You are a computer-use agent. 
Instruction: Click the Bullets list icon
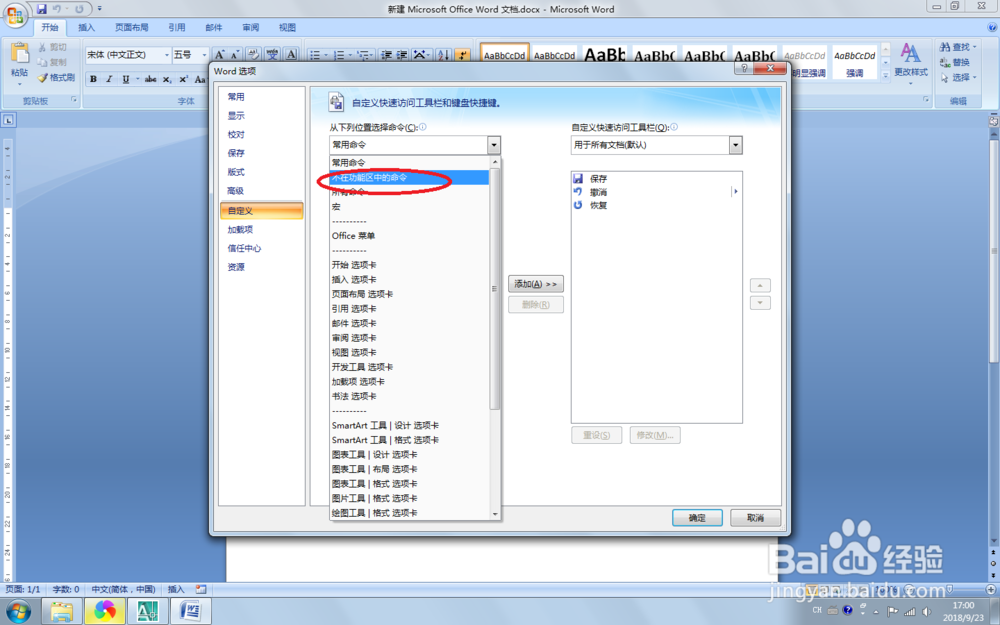click(315, 55)
